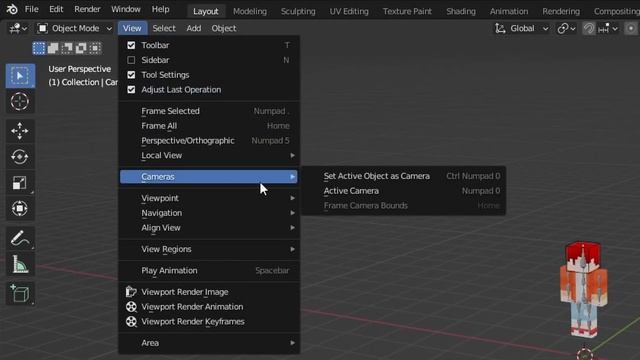
Task: Uncheck the Tool Settings checkbox
Action: (131, 75)
